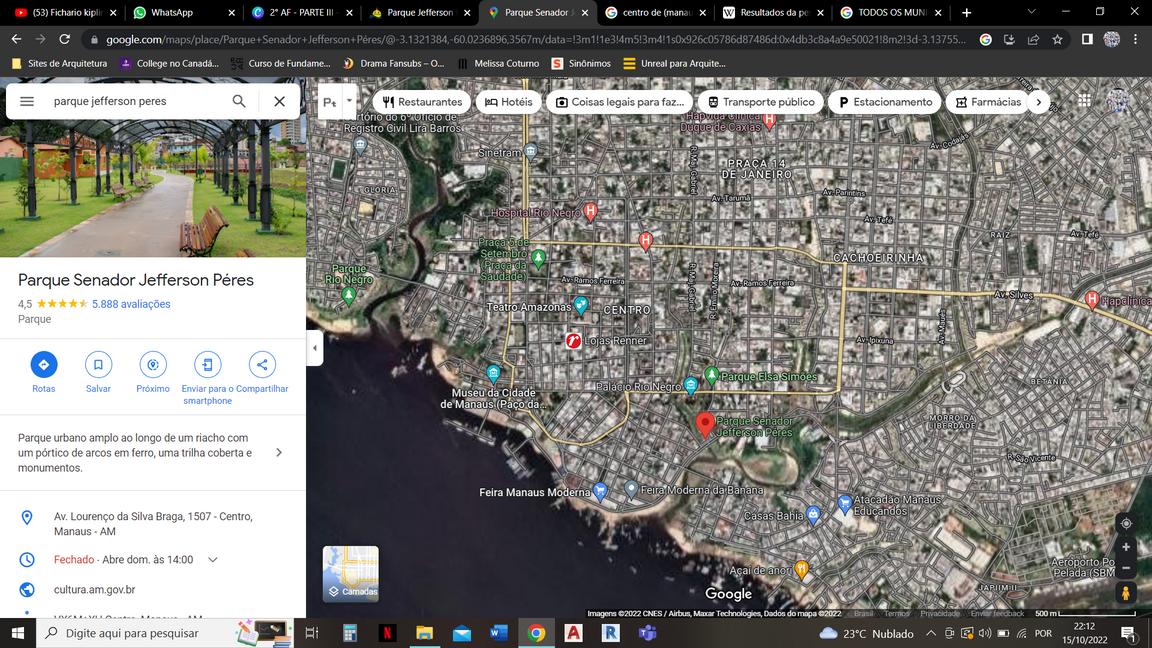Click the Compartilhar share icon

pos(262,364)
